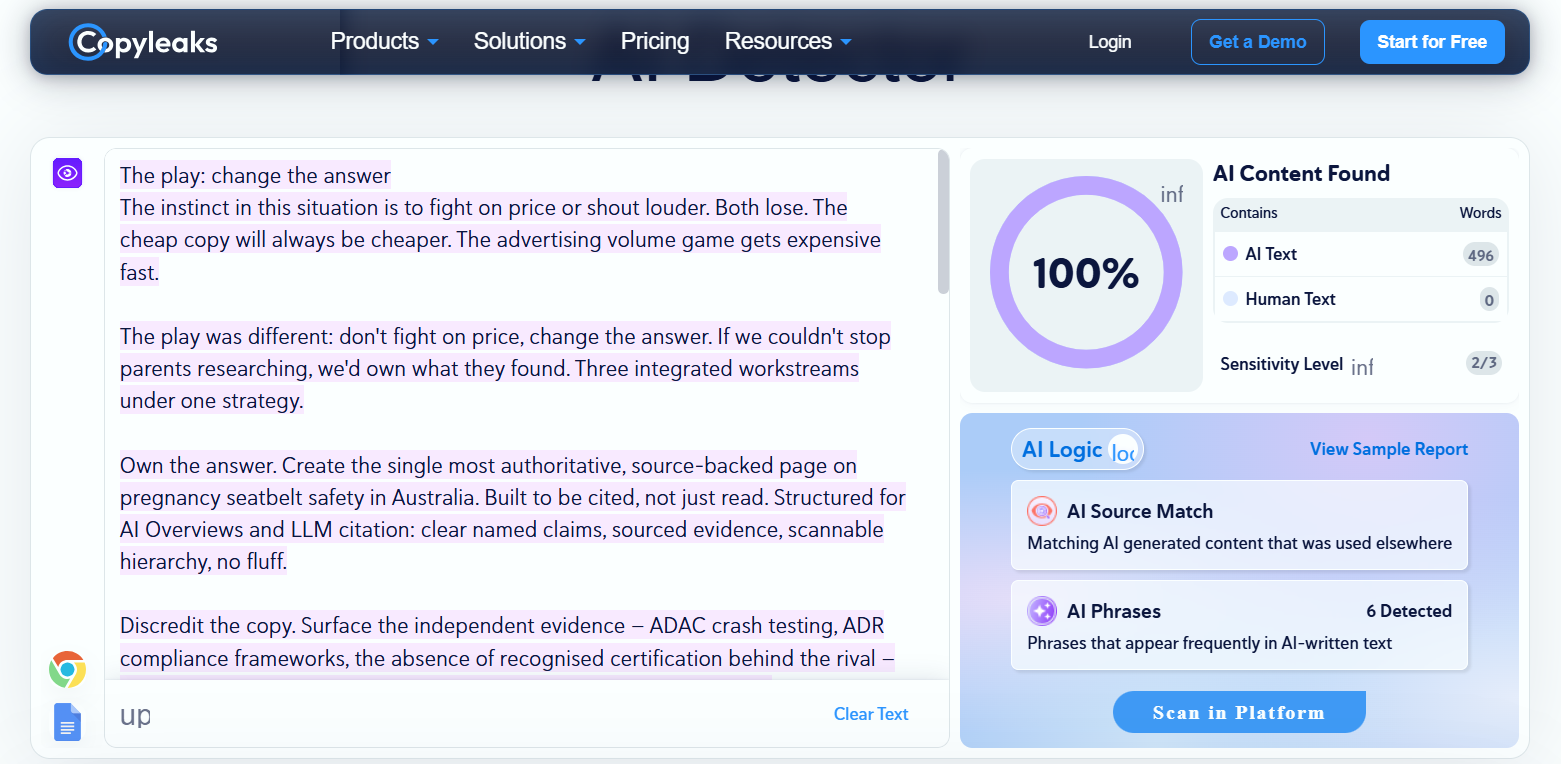
Task: Expand the Solutions menu
Action: coord(529,41)
